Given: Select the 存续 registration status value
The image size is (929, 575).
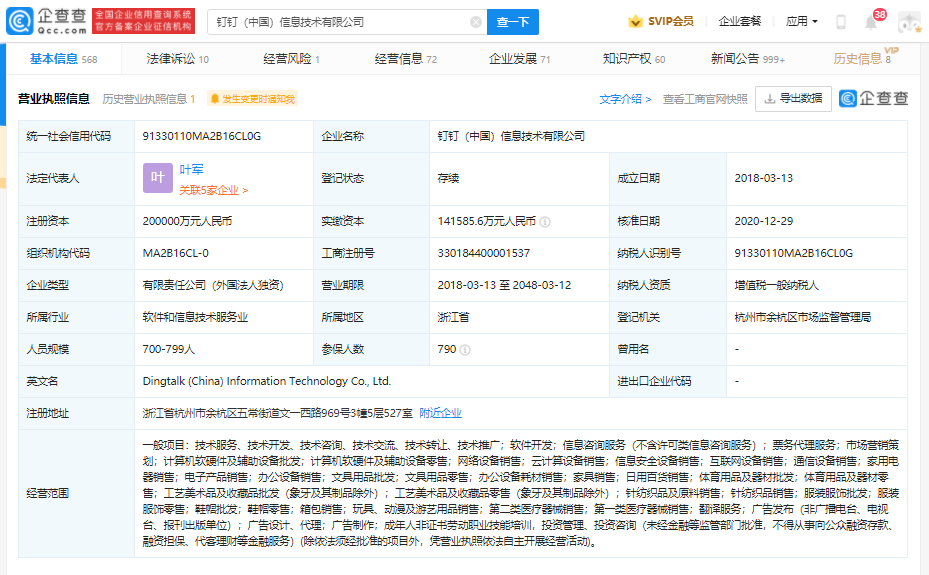Looking at the screenshot, I should (448, 178).
